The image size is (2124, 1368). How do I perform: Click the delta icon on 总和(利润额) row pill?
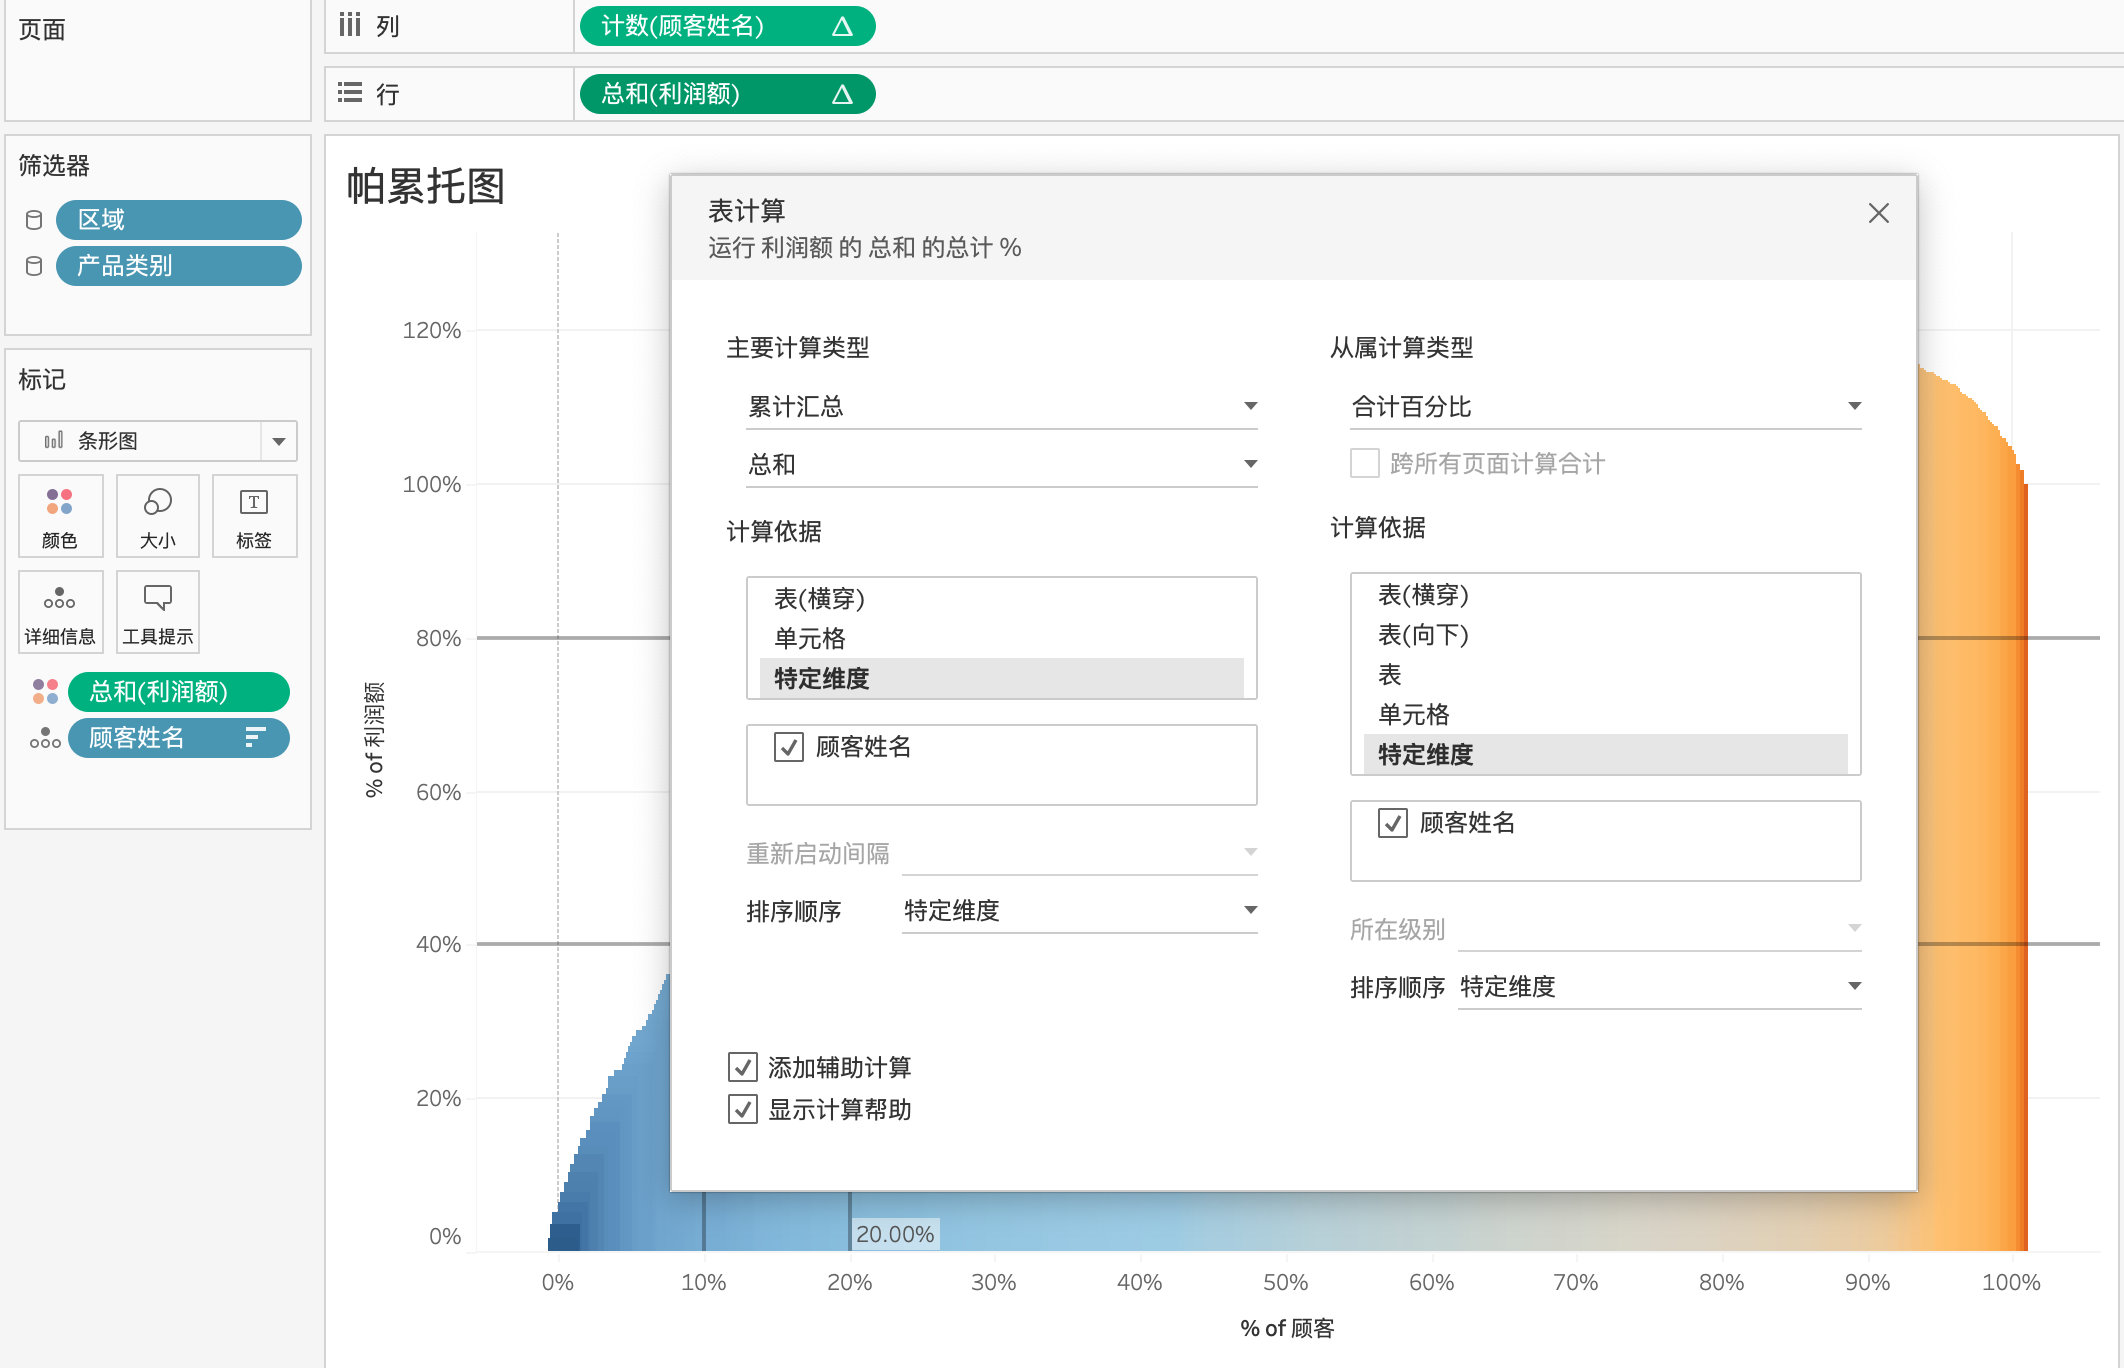click(846, 94)
